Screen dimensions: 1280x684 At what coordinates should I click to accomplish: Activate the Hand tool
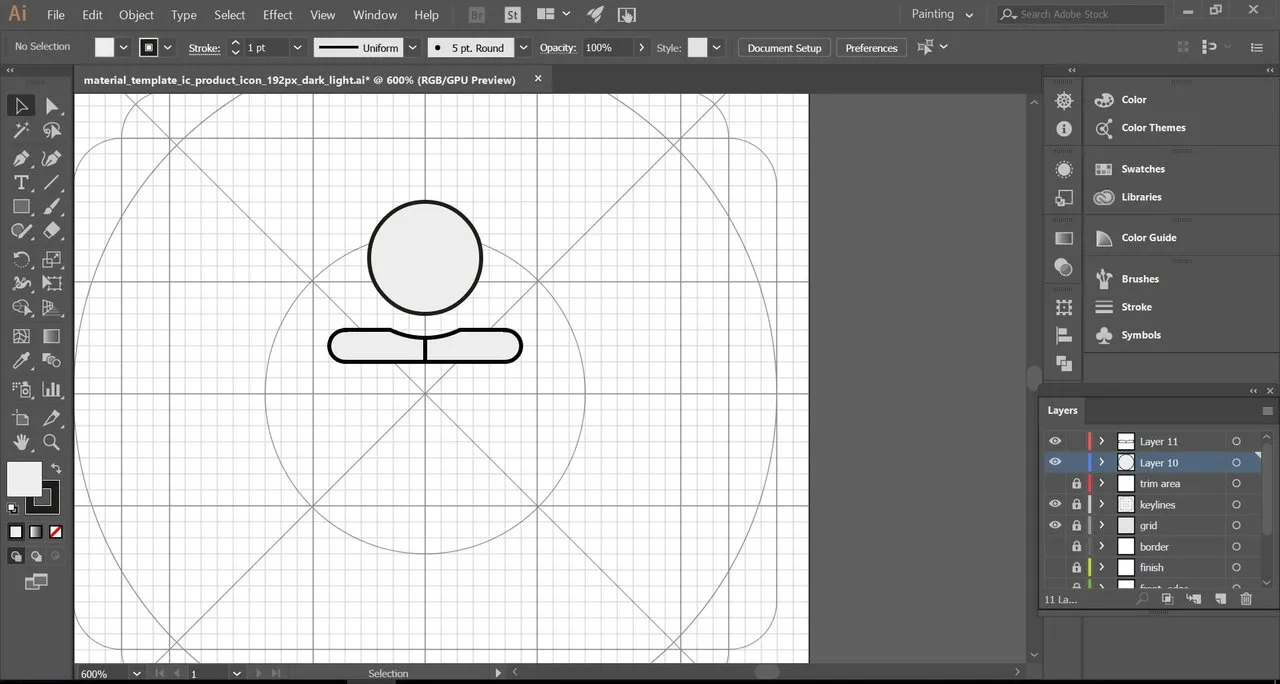(21, 442)
